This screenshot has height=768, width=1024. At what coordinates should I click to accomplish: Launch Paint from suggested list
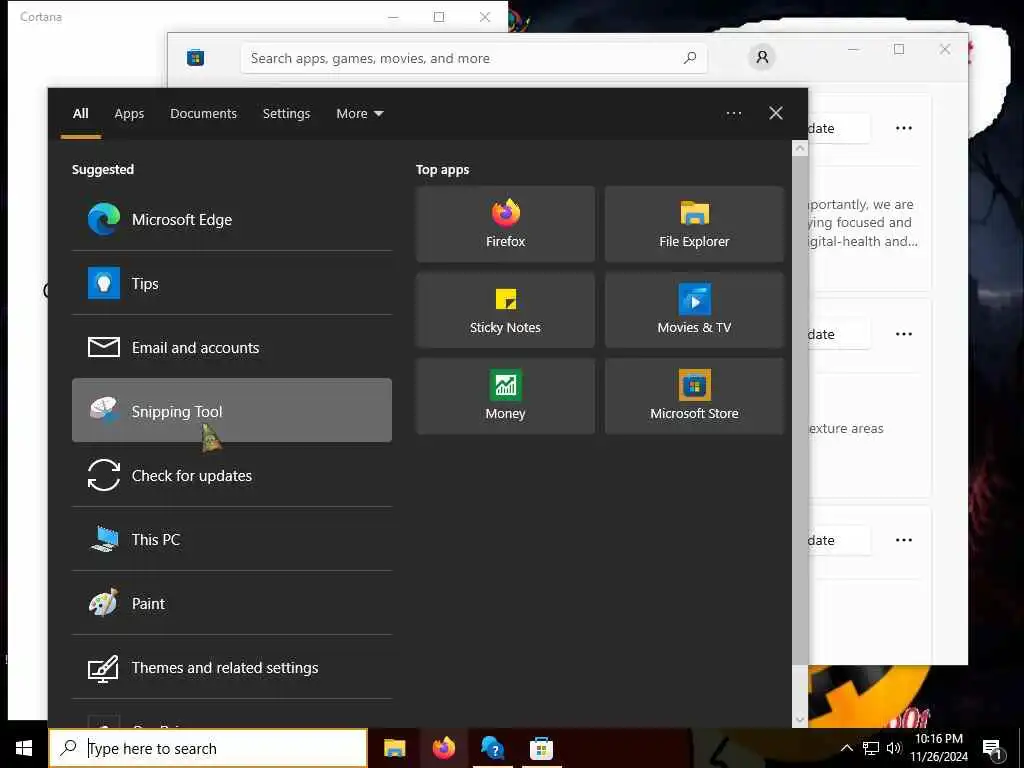tap(232, 603)
